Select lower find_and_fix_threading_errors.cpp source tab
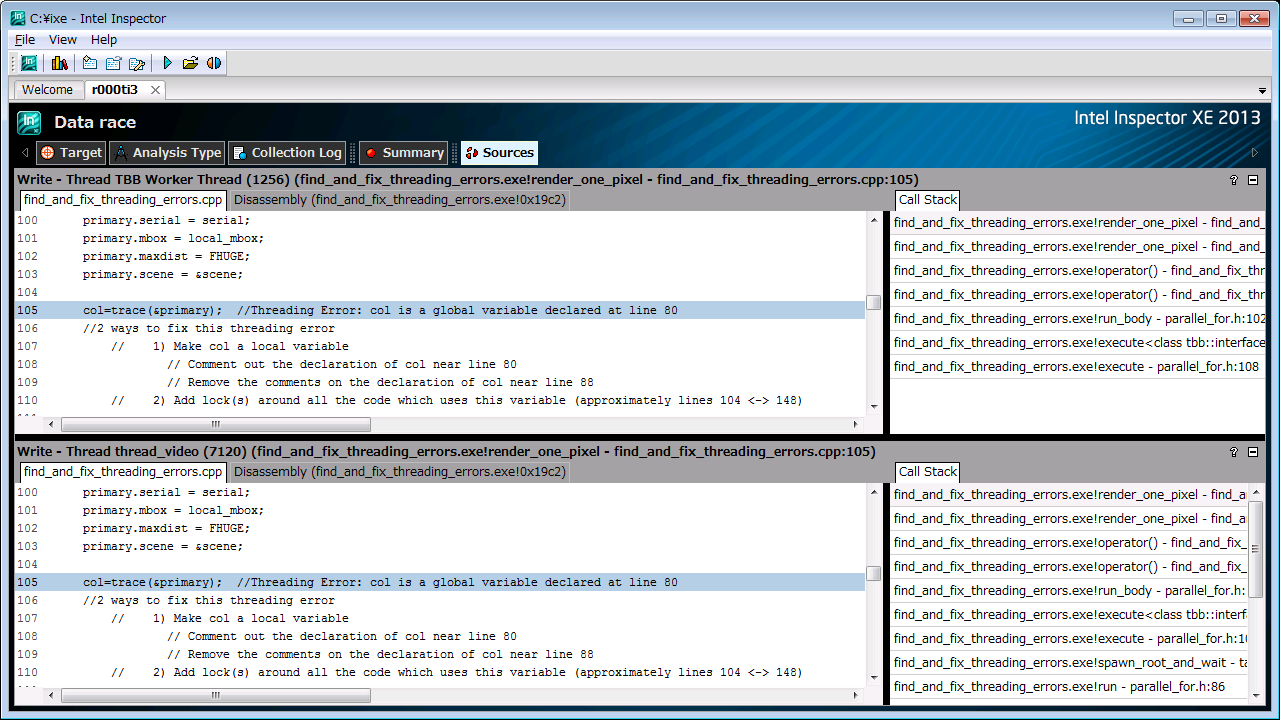 point(123,472)
